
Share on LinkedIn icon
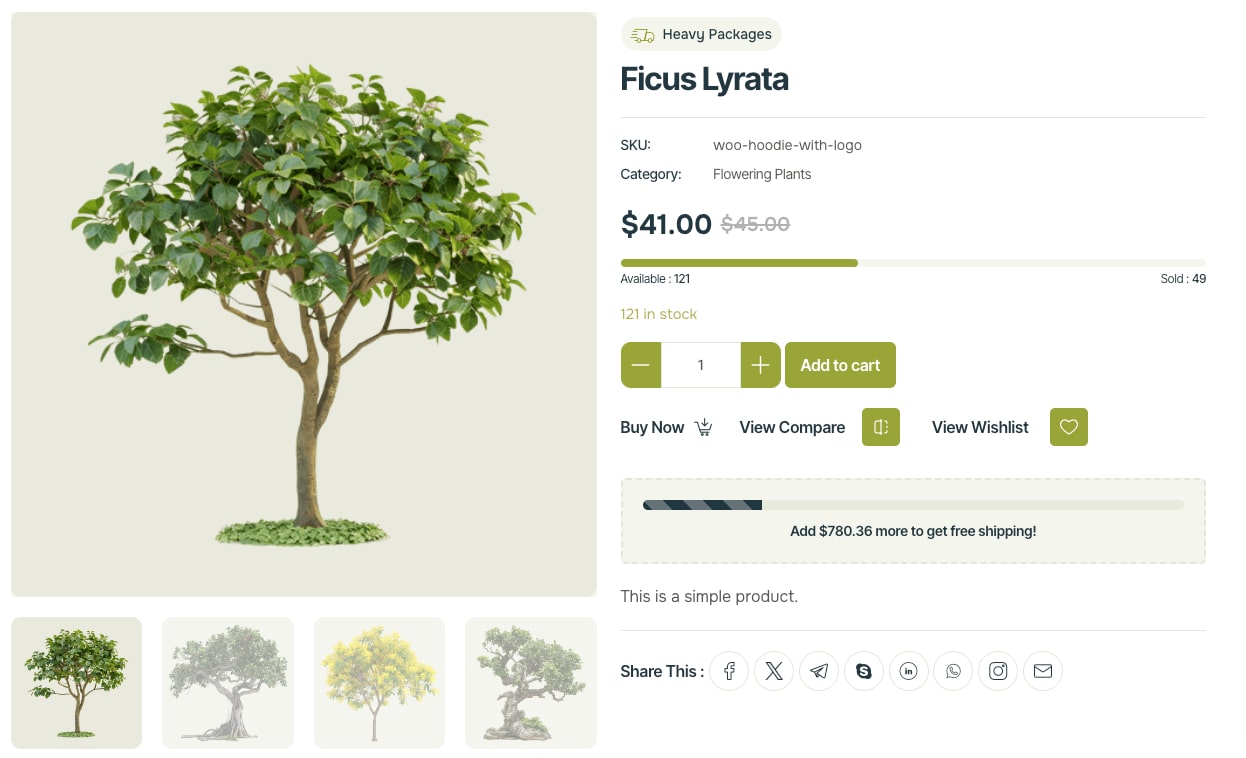pos(908,671)
